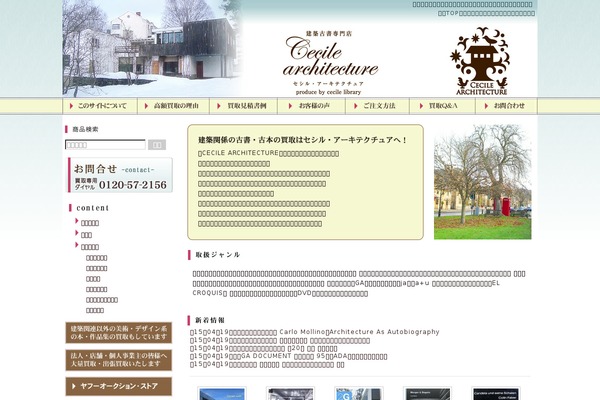The image size is (600, 400).
Task: Click the fifth black book cover thumbnail
Action: [496, 393]
